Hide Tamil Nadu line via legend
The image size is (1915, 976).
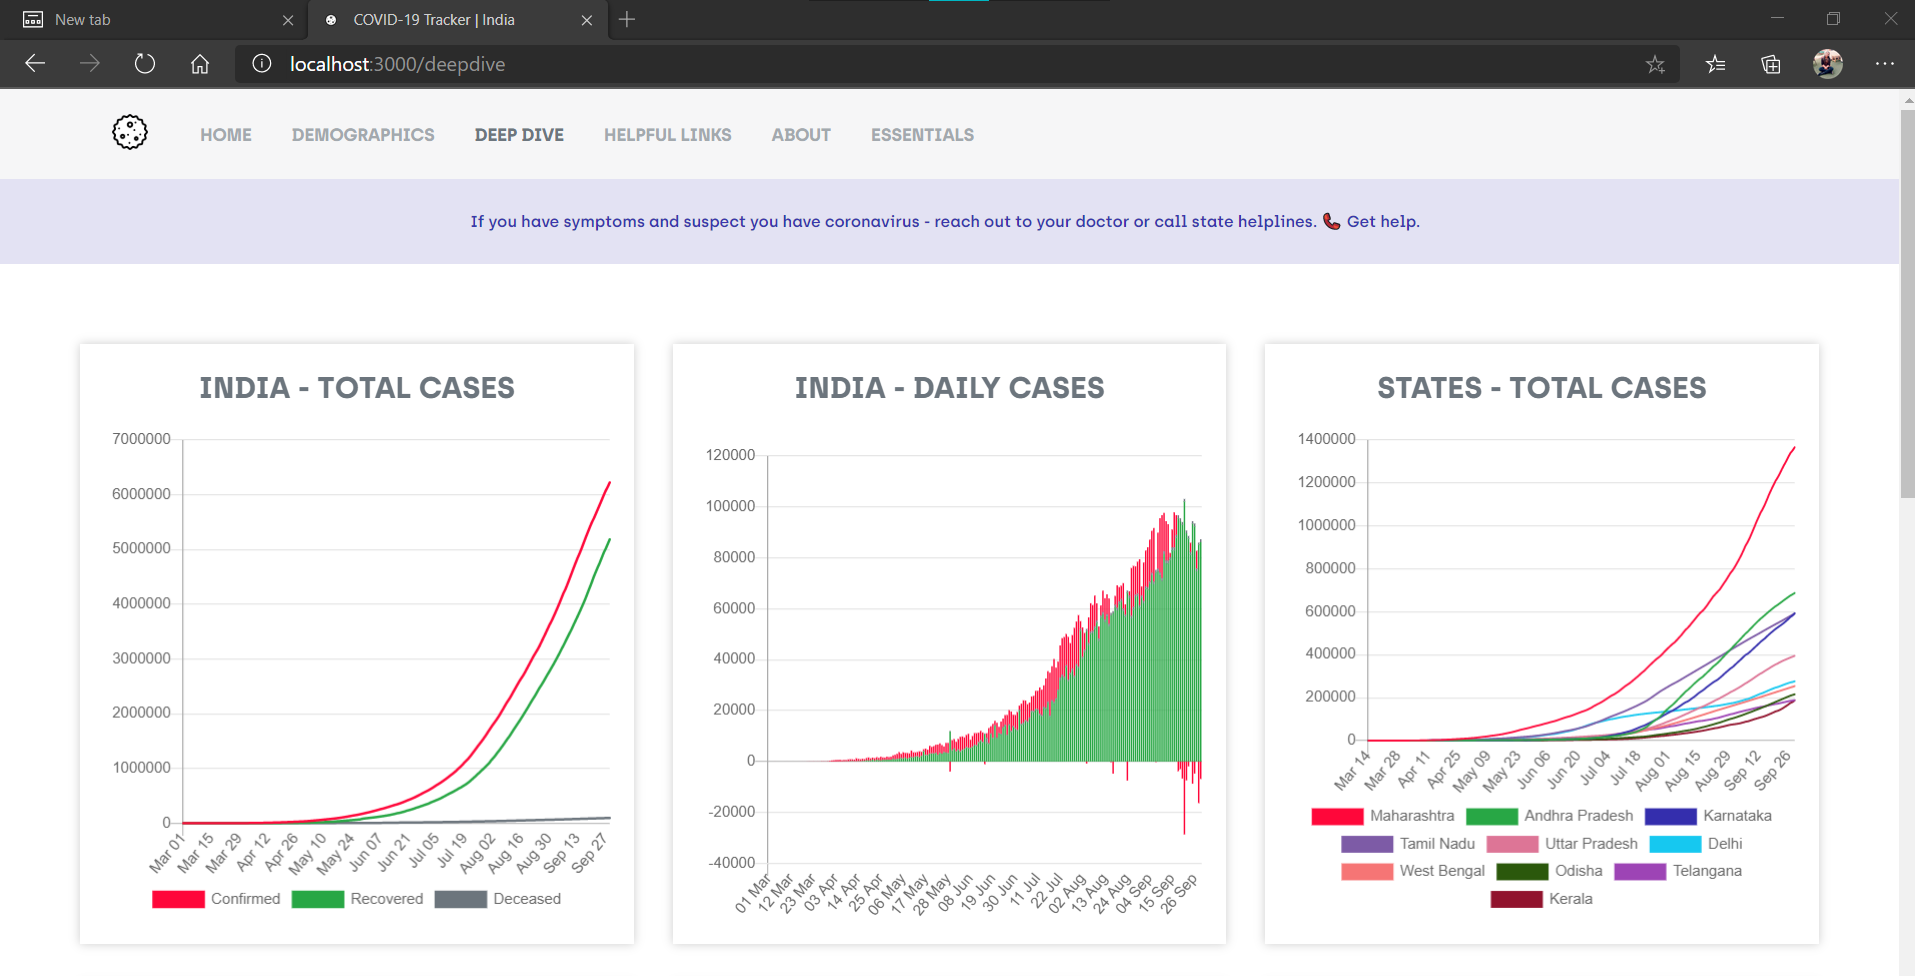click(x=1408, y=844)
